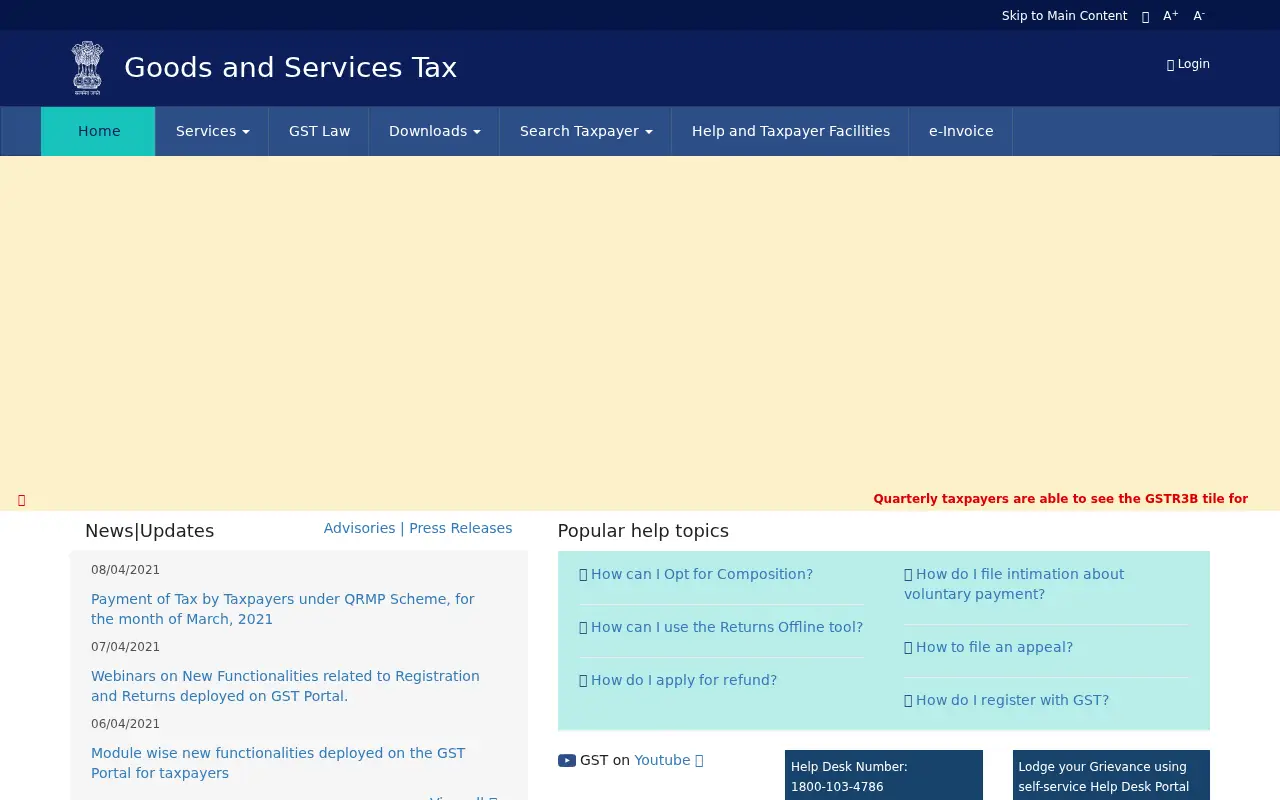Viewport: 1280px width, 800px height.
Task: Click the date 08/04/2021
Action: 125,570
